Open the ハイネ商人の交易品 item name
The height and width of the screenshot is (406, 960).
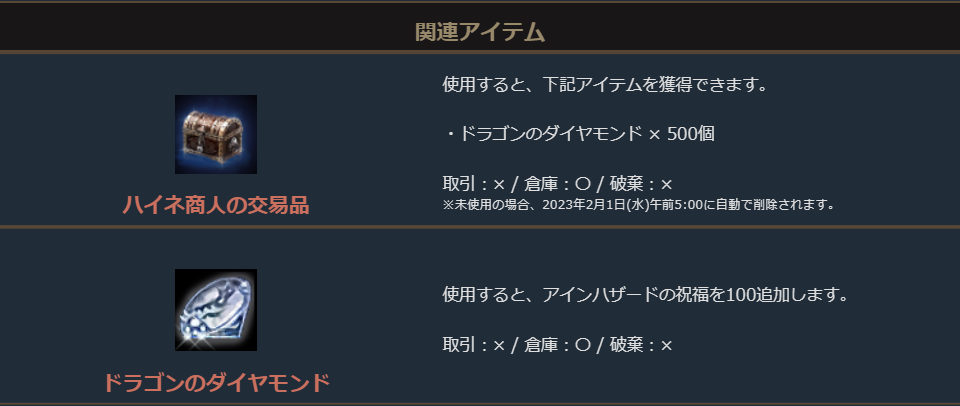pyautogui.click(x=216, y=206)
